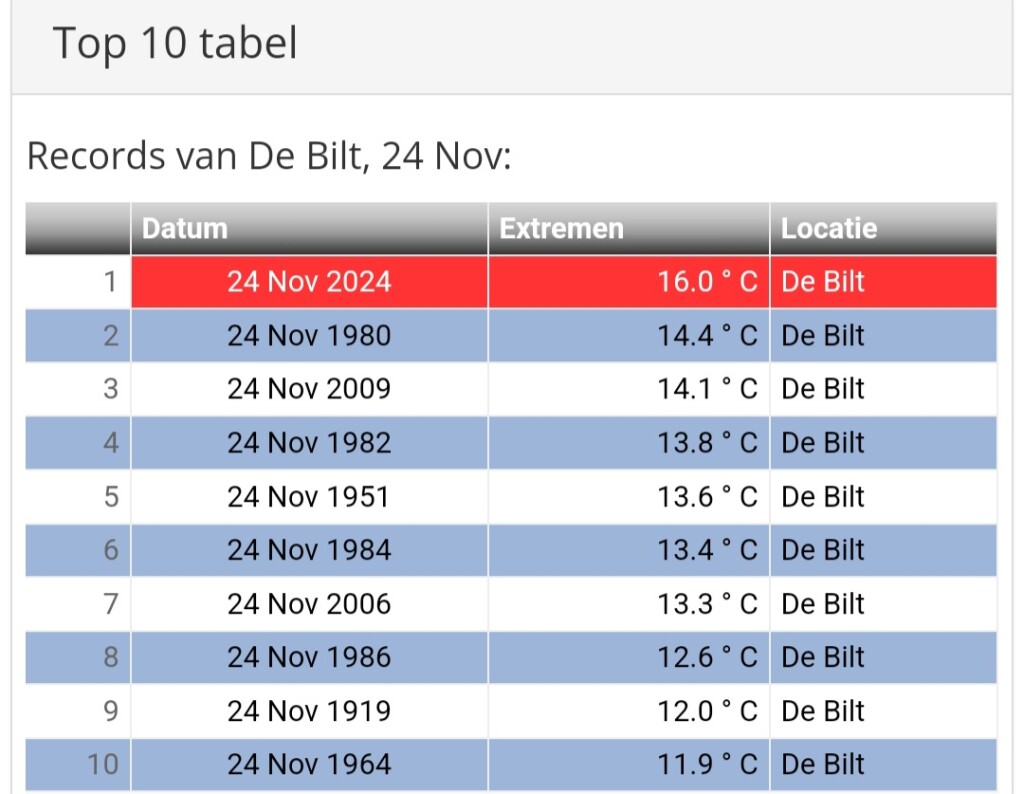Select the 24 Nov 2009 date cell
The width and height of the screenshot is (1024, 794).
click(309, 389)
